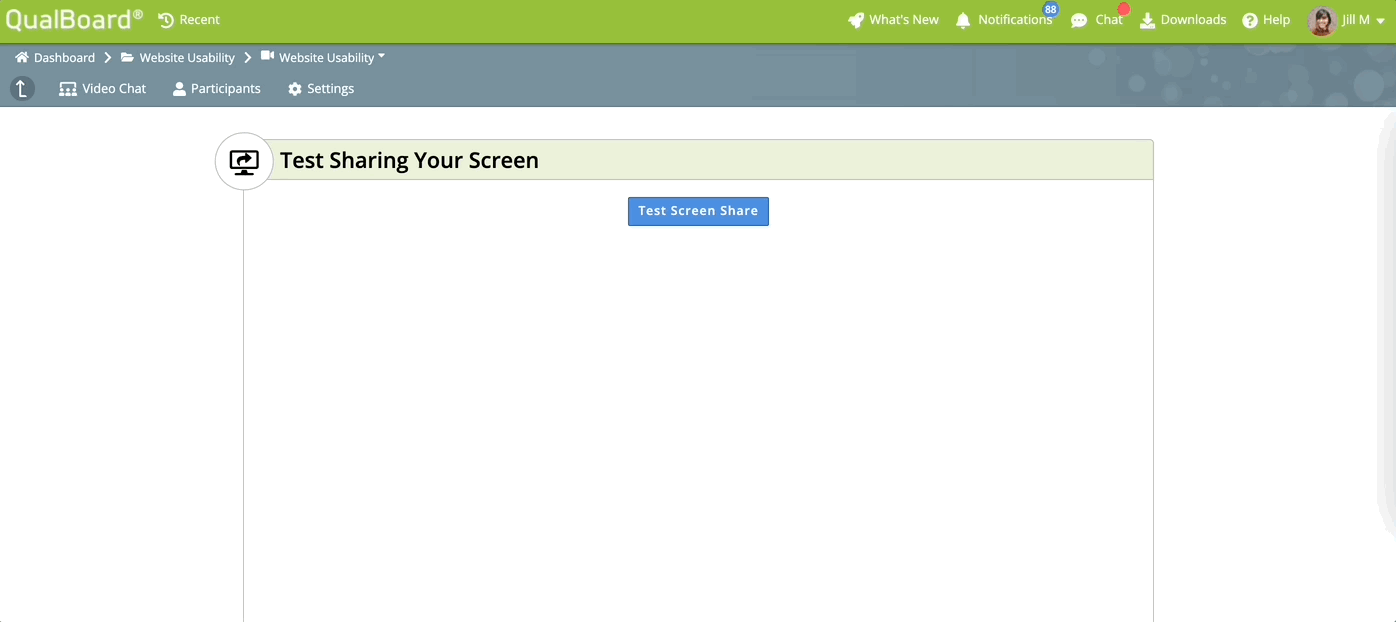Expand the Jill M user menu arrow
Image resolution: width=1396 pixels, height=622 pixels.
pyautogui.click(x=1381, y=21)
